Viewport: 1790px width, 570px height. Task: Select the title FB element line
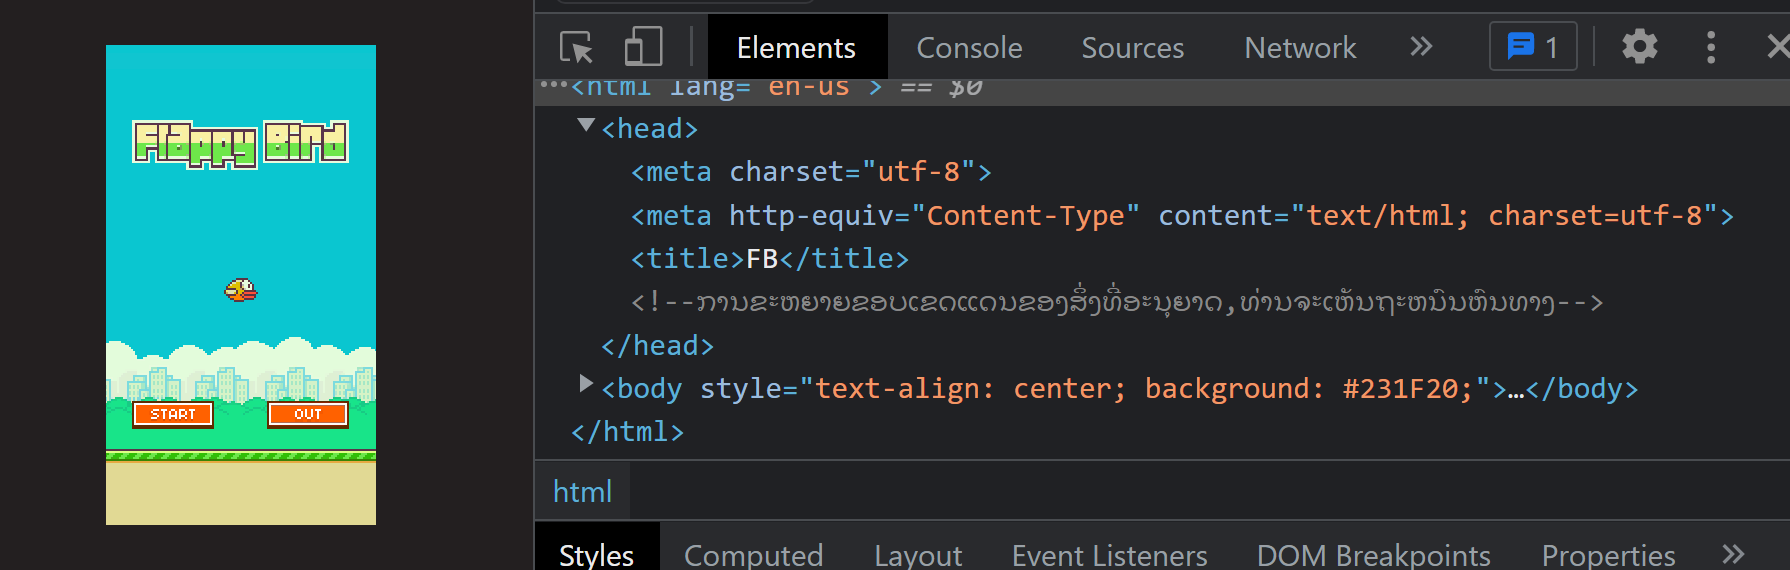(x=769, y=259)
